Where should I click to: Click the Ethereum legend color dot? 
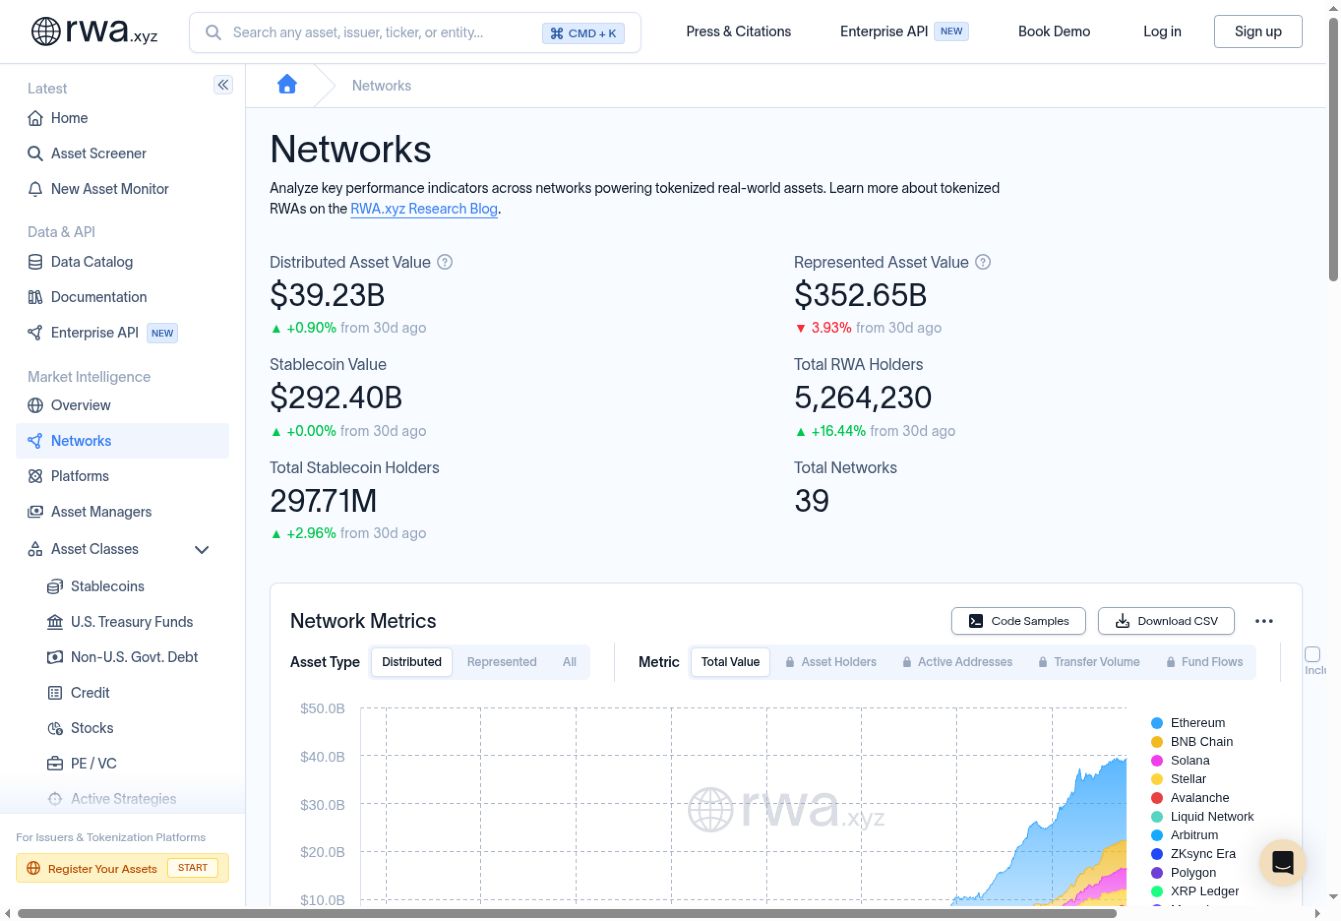[x=1157, y=723]
